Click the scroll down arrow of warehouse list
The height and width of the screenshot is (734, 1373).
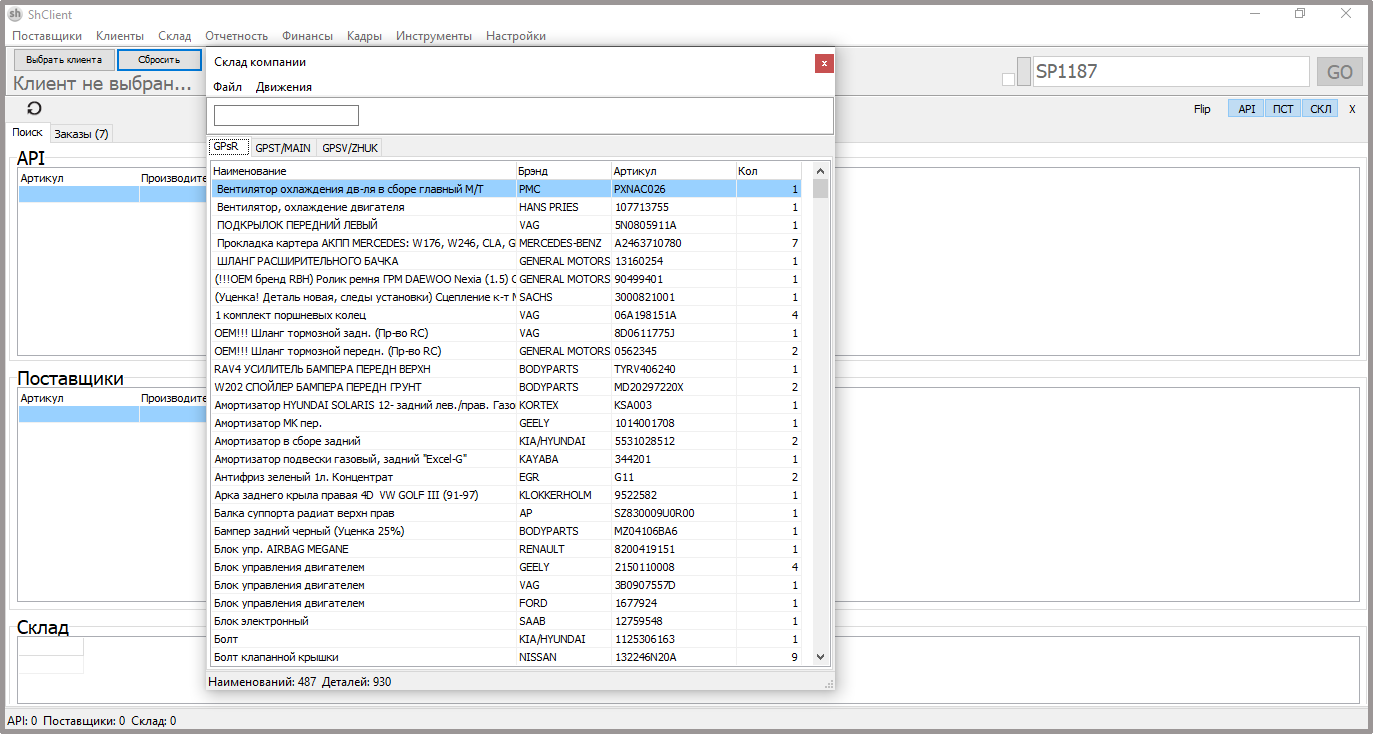pyautogui.click(x=820, y=657)
